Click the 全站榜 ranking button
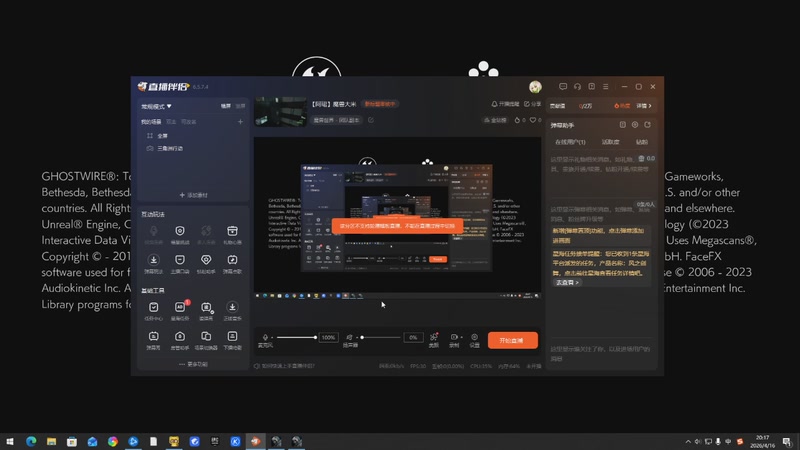 click(x=495, y=120)
